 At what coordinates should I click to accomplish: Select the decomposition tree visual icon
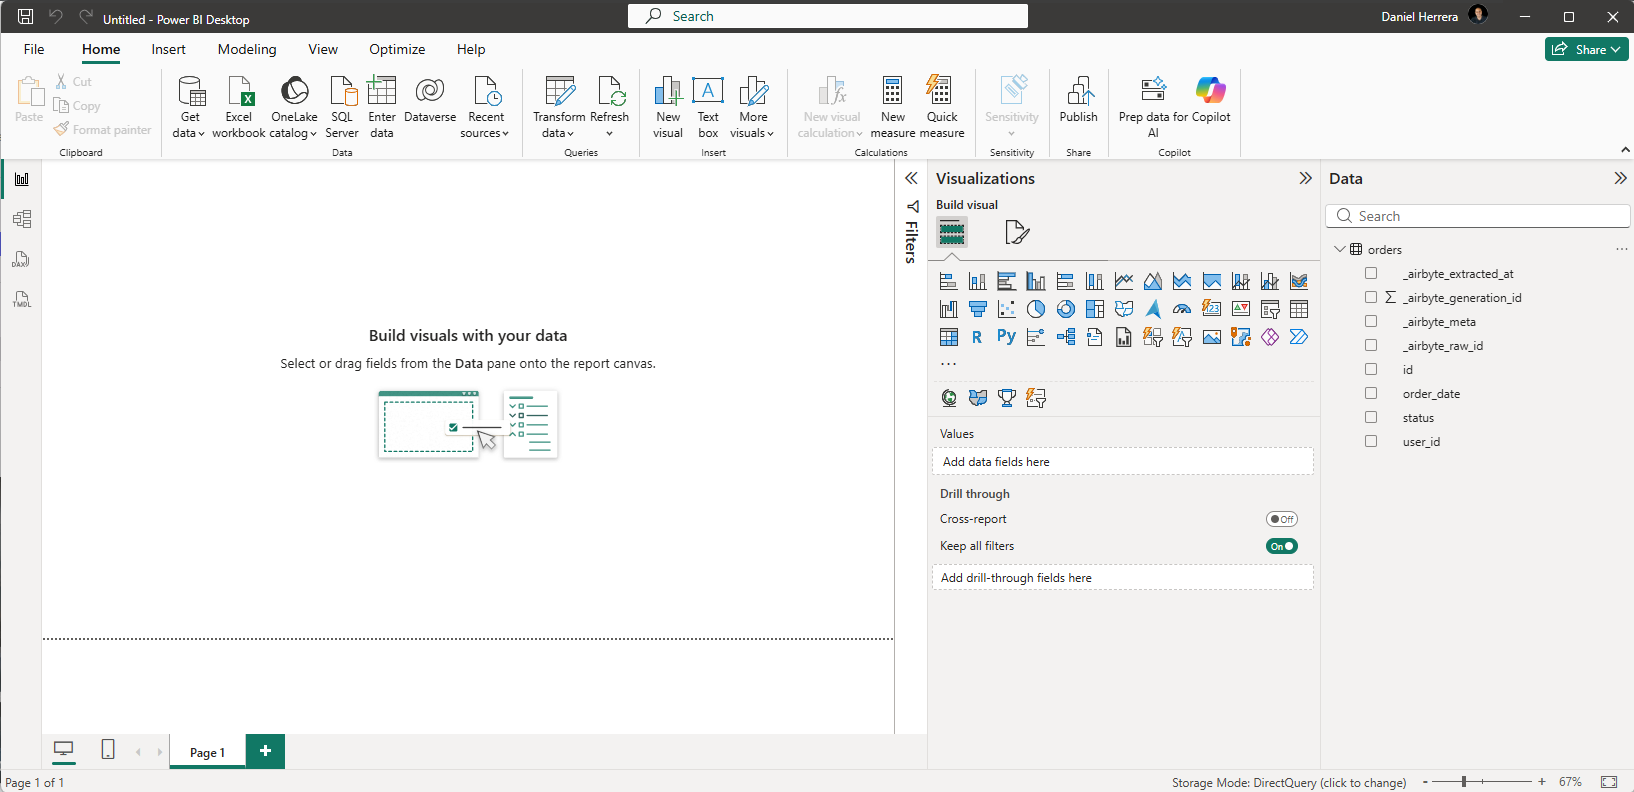click(1066, 337)
